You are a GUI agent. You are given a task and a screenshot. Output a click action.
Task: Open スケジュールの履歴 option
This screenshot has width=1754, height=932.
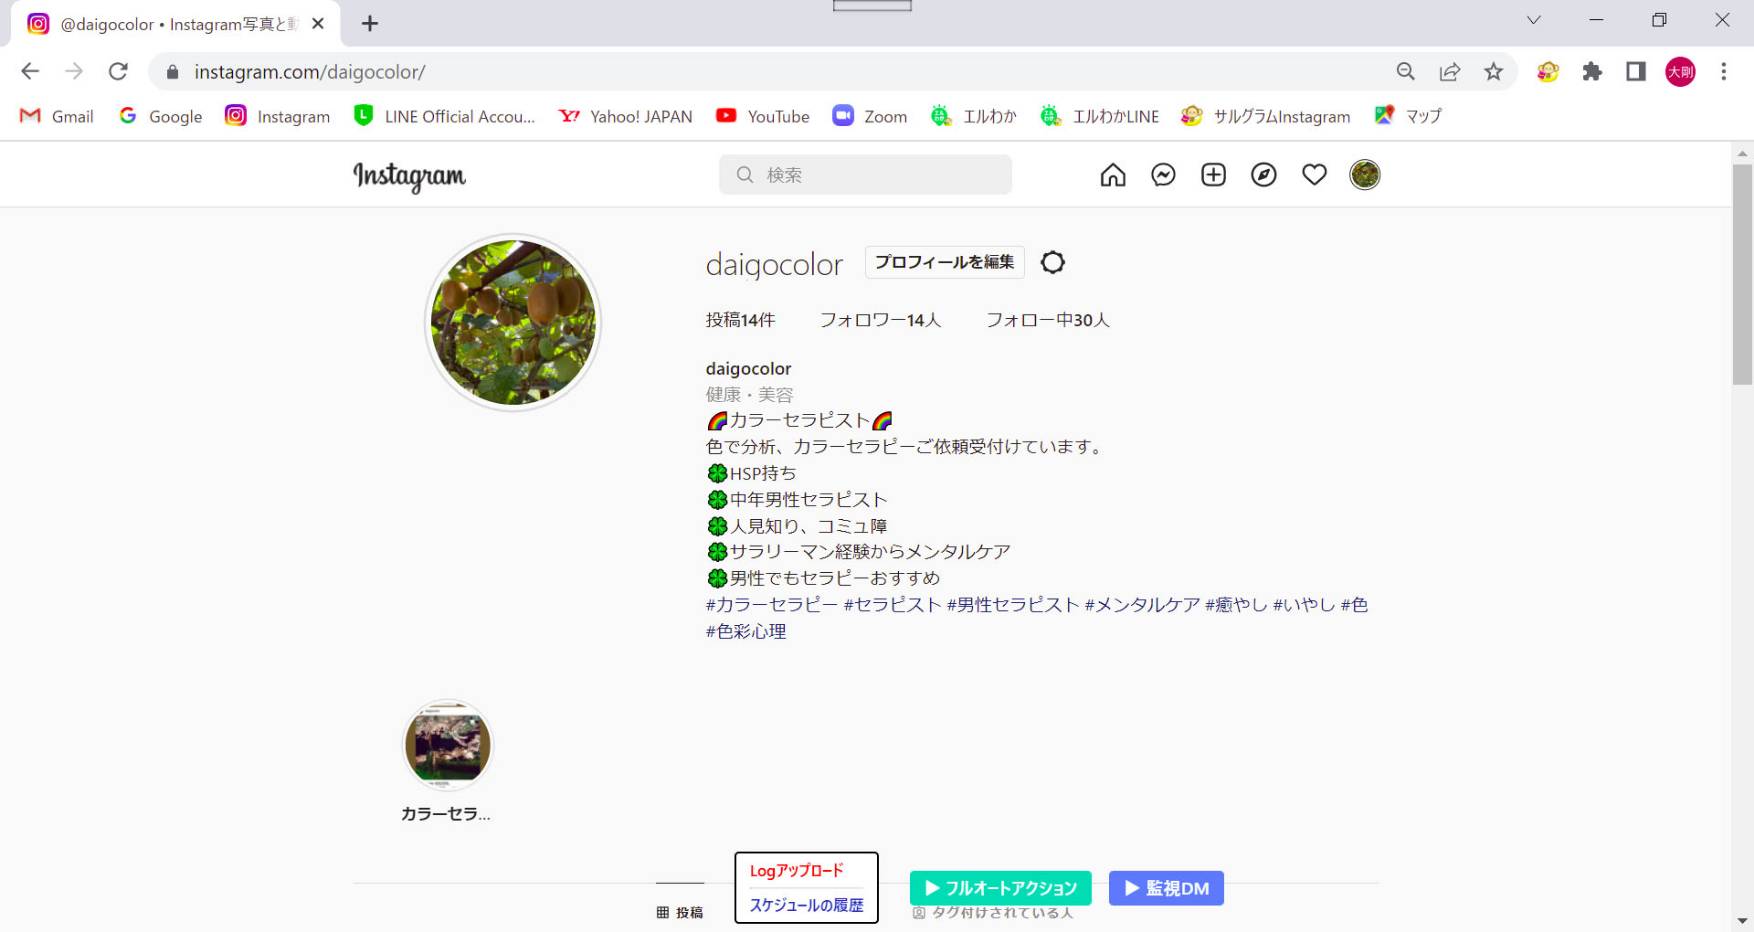click(x=806, y=905)
